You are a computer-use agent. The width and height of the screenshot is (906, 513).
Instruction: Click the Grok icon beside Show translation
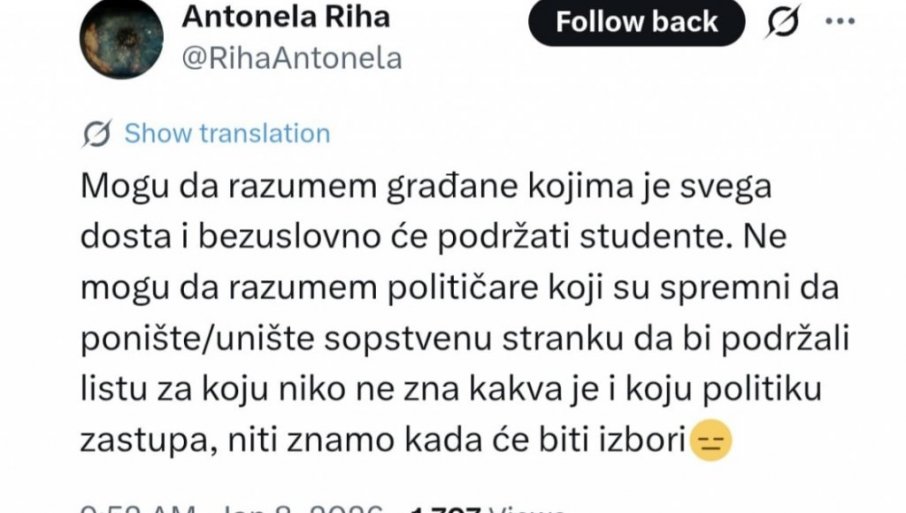coord(98,134)
